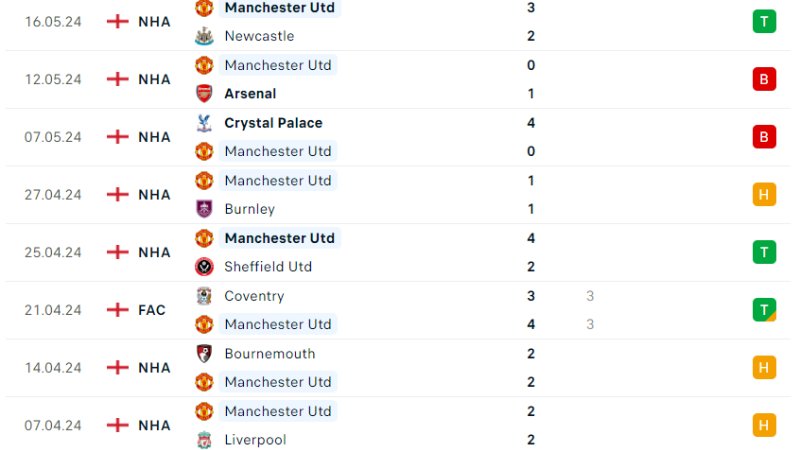
Task: Click the 21.04.24 match date
Action: pyautogui.click(x=53, y=310)
